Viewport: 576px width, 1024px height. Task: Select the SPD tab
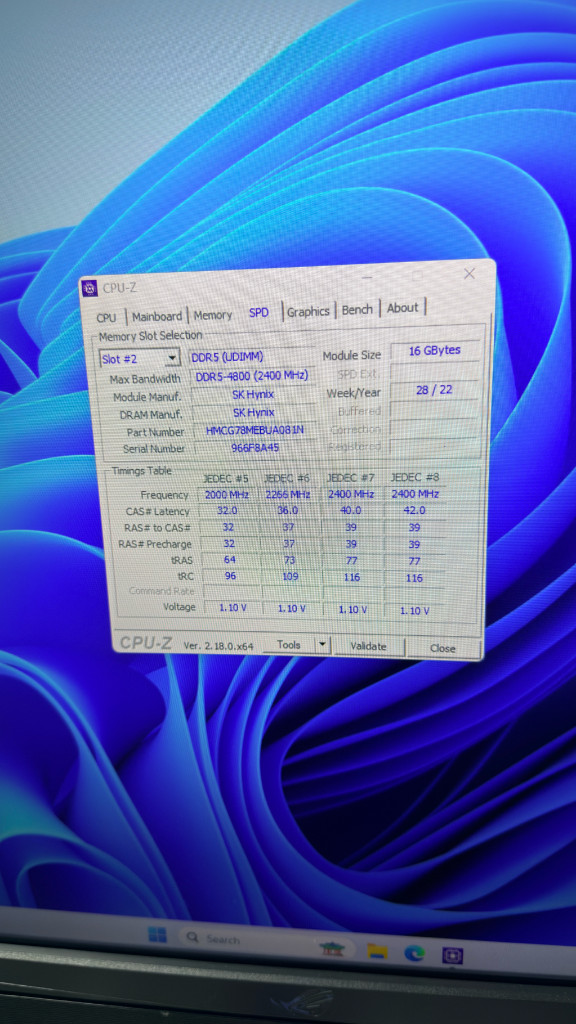click(x=259, y=313)
